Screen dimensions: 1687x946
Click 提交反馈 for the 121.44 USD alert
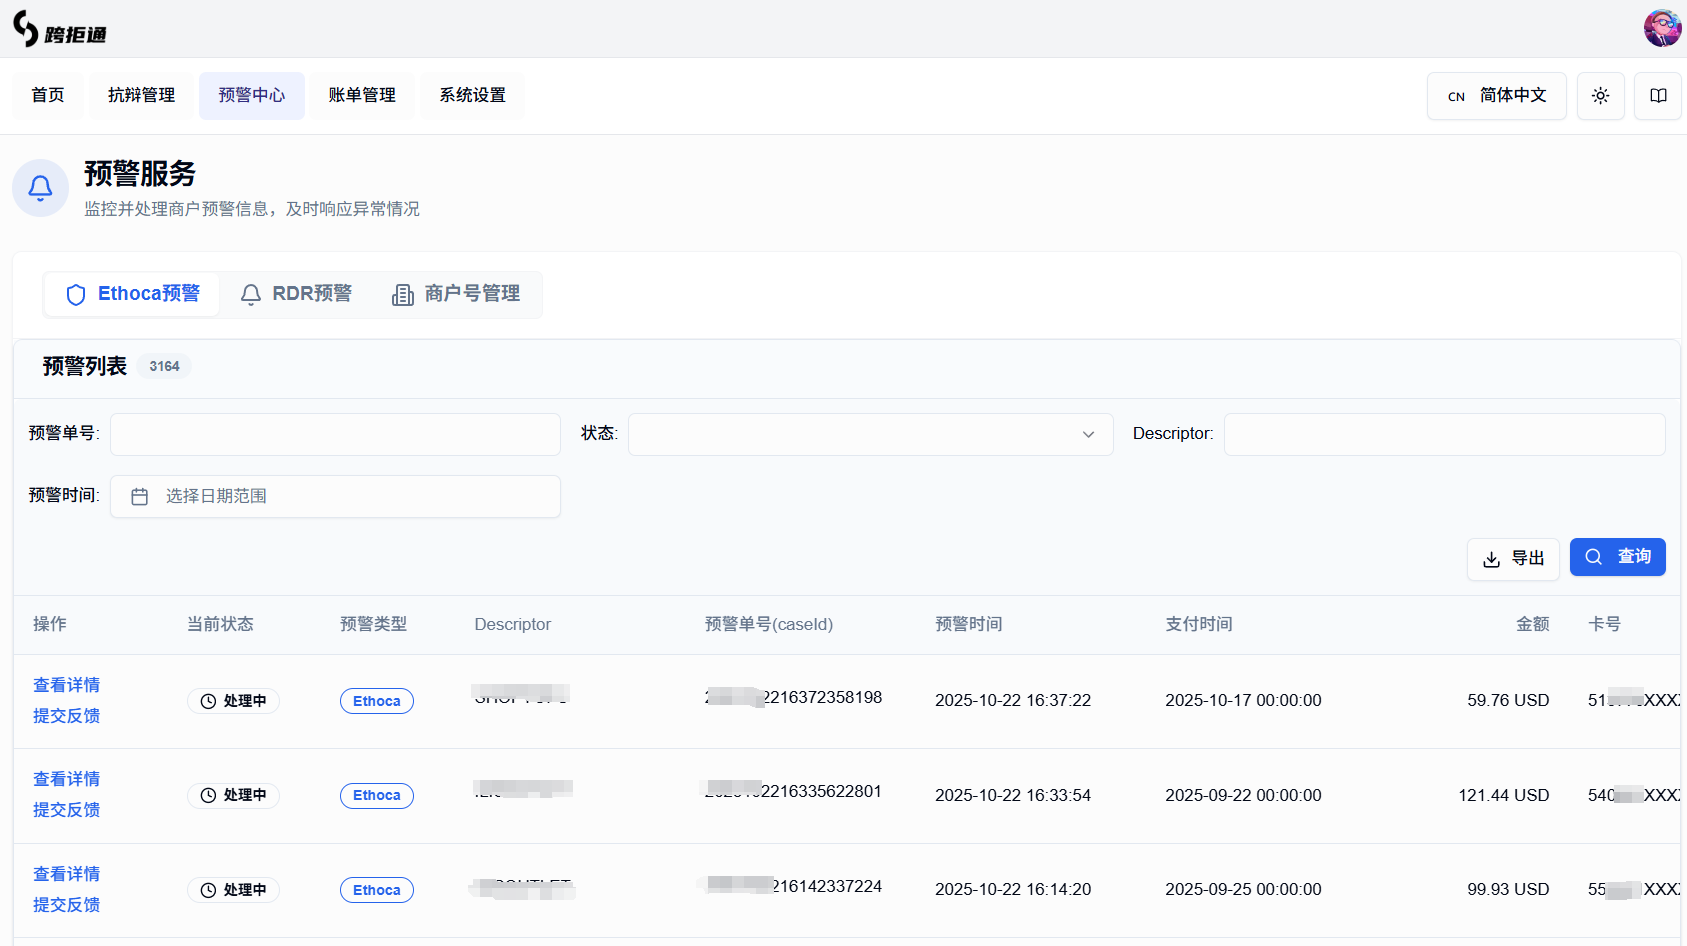pos(66,810)
